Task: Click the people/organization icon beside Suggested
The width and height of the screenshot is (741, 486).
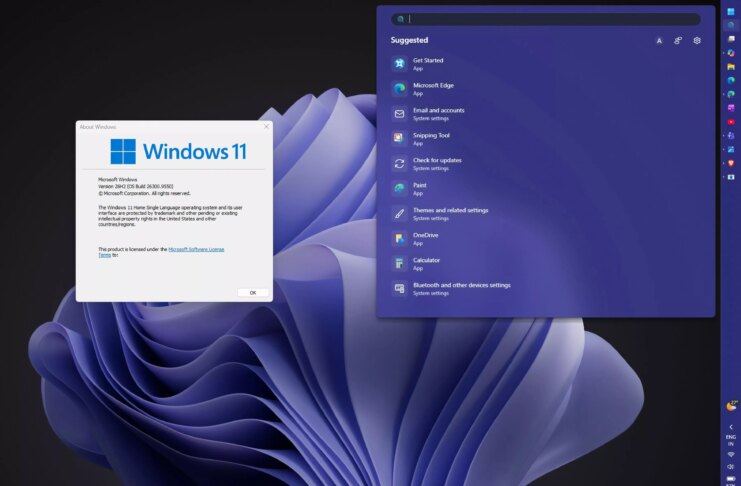Action: 678,41
